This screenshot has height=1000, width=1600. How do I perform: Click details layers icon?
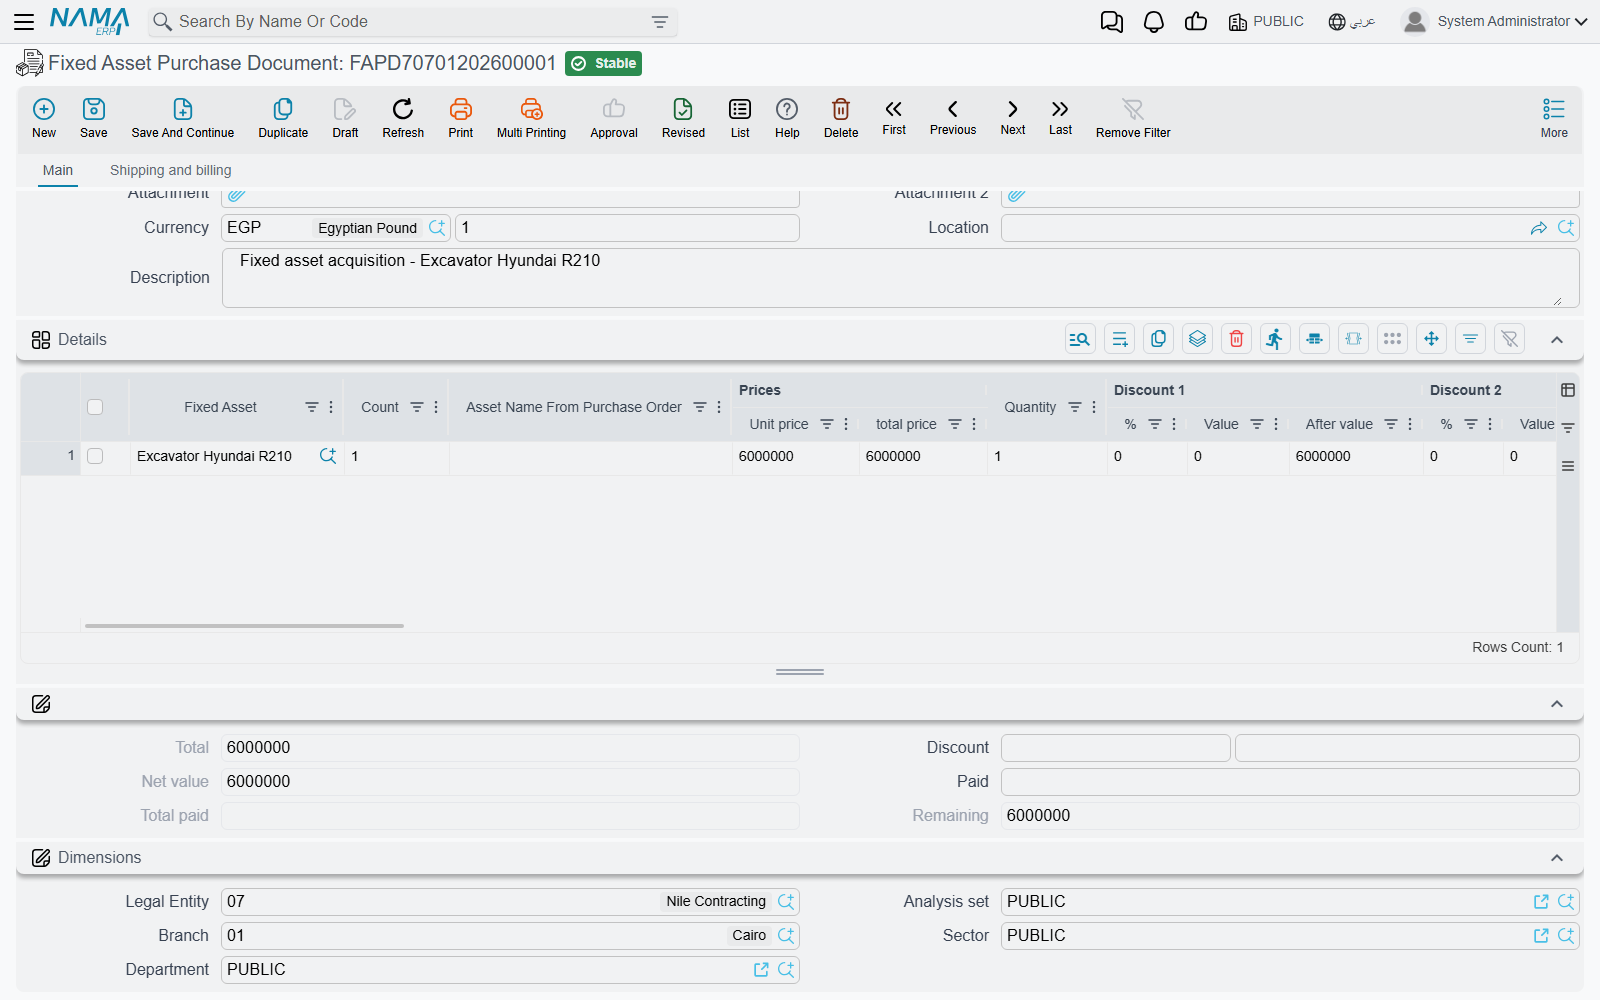1197,339
